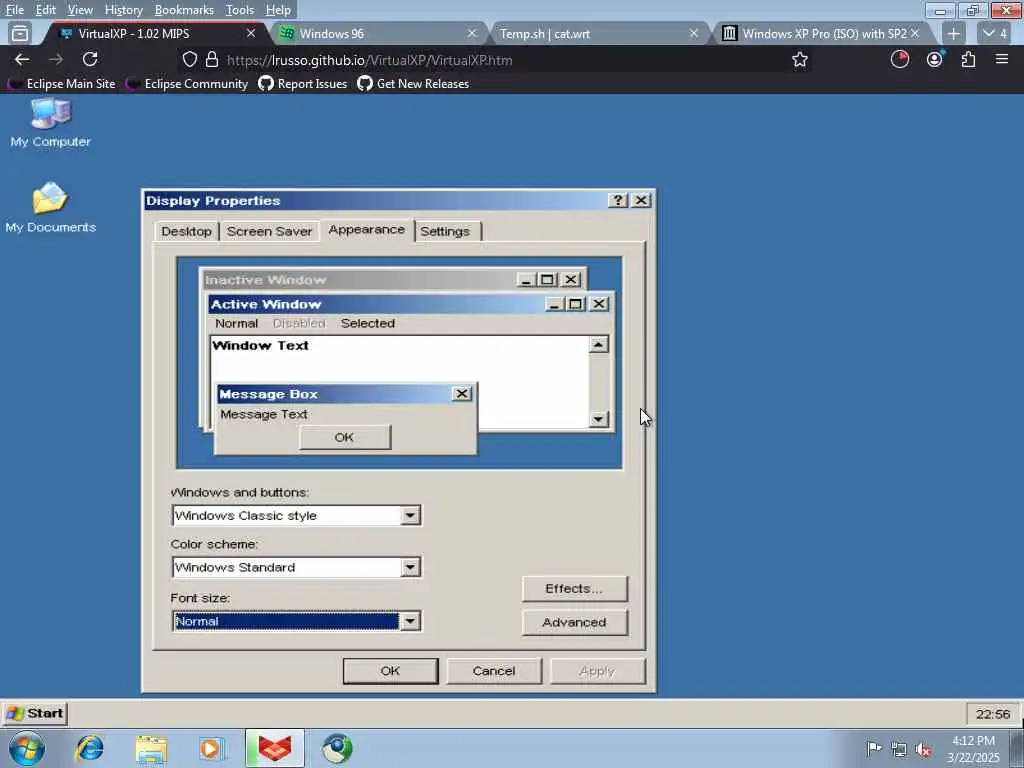Open Color scheme dropdown arrow
Image resolution: width=1024 pixels, height=768 pixels.
(409, 567)
